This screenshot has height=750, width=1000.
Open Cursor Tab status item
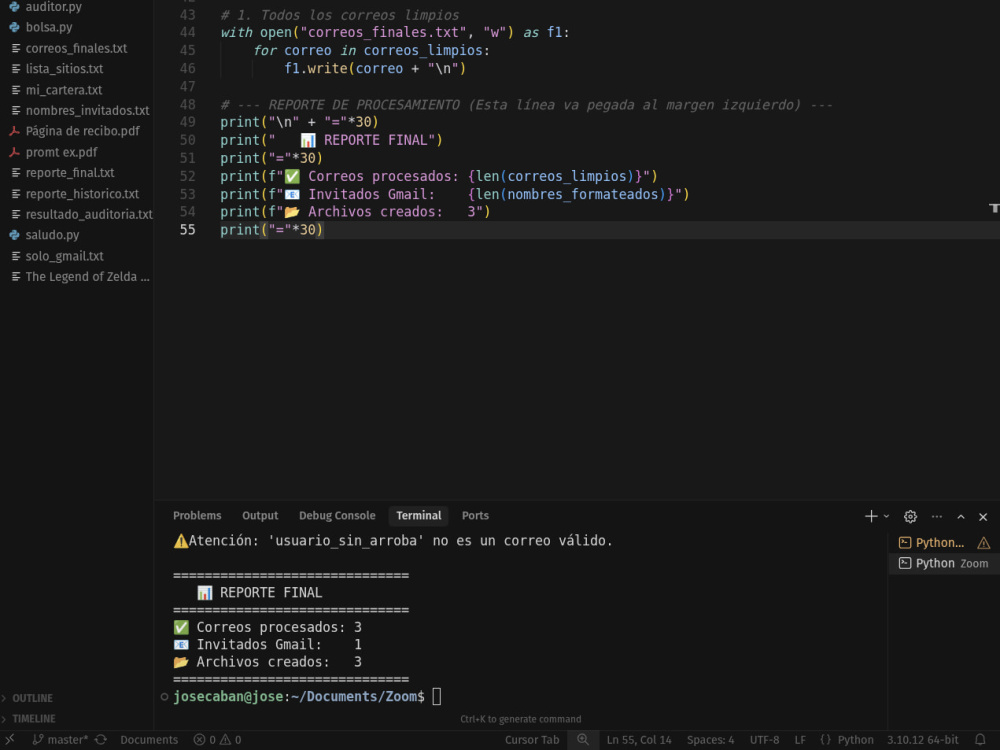[x=532, y=740]
